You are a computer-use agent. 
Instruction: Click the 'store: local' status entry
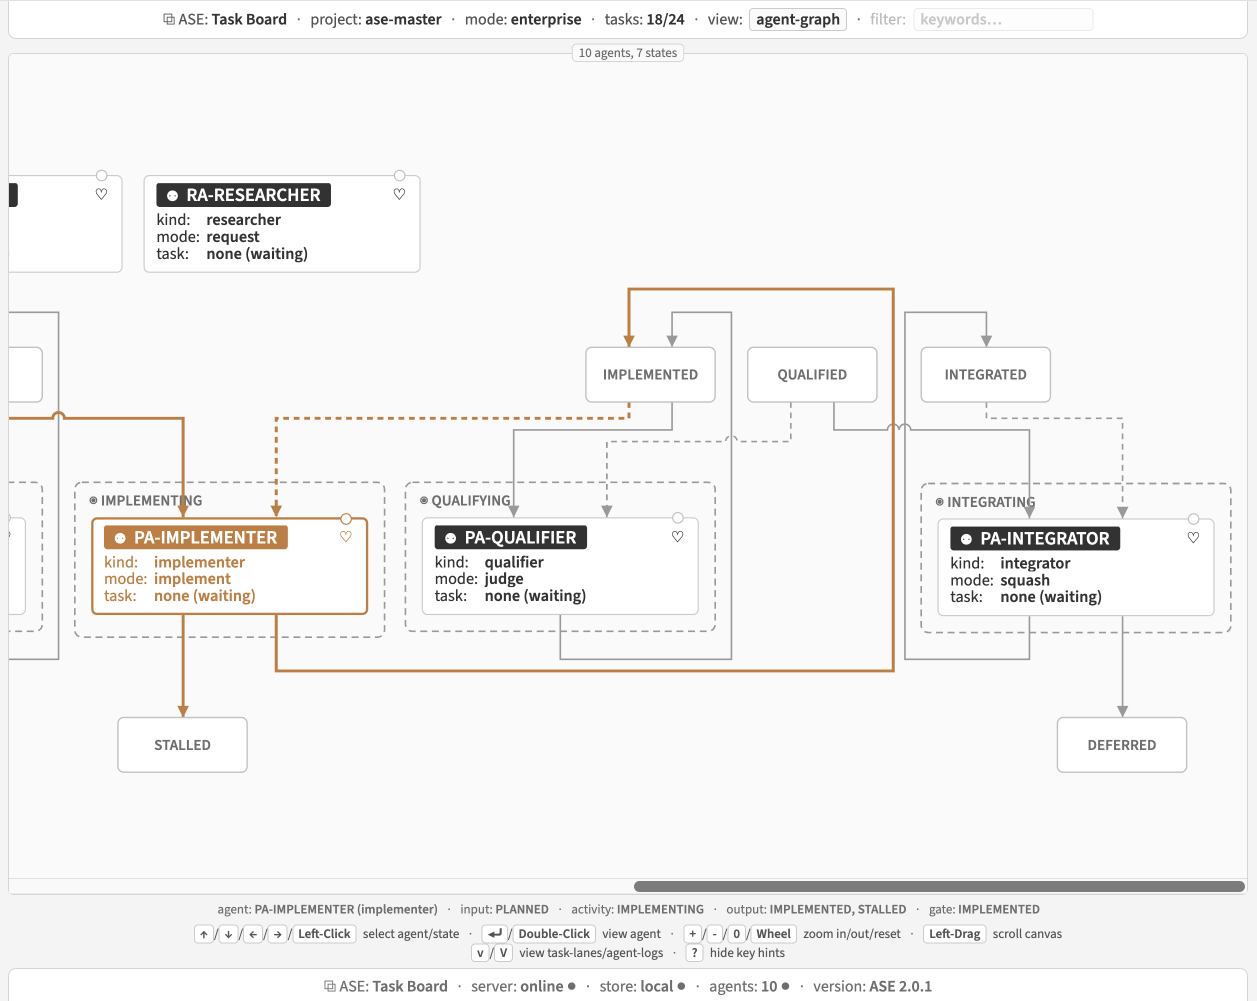coord(642,986)
